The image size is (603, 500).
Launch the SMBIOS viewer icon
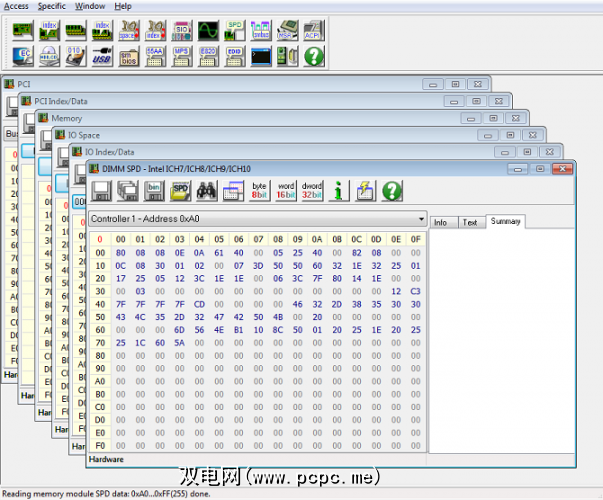click(x=128, y=55)
